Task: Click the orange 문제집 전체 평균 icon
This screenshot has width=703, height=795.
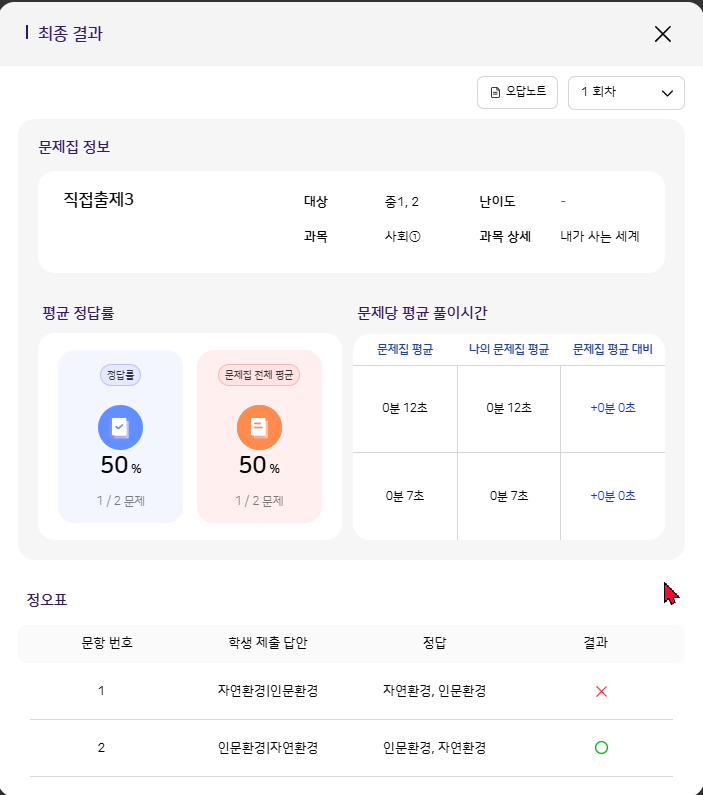Action: 259,427
